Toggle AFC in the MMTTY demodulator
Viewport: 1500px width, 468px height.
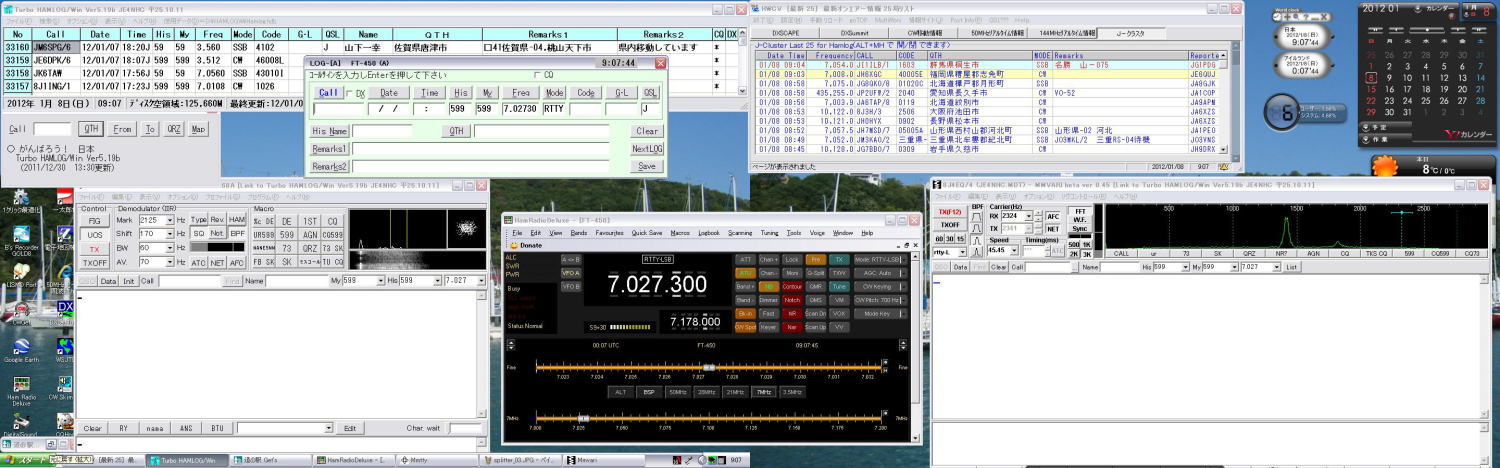click(236, 262)
